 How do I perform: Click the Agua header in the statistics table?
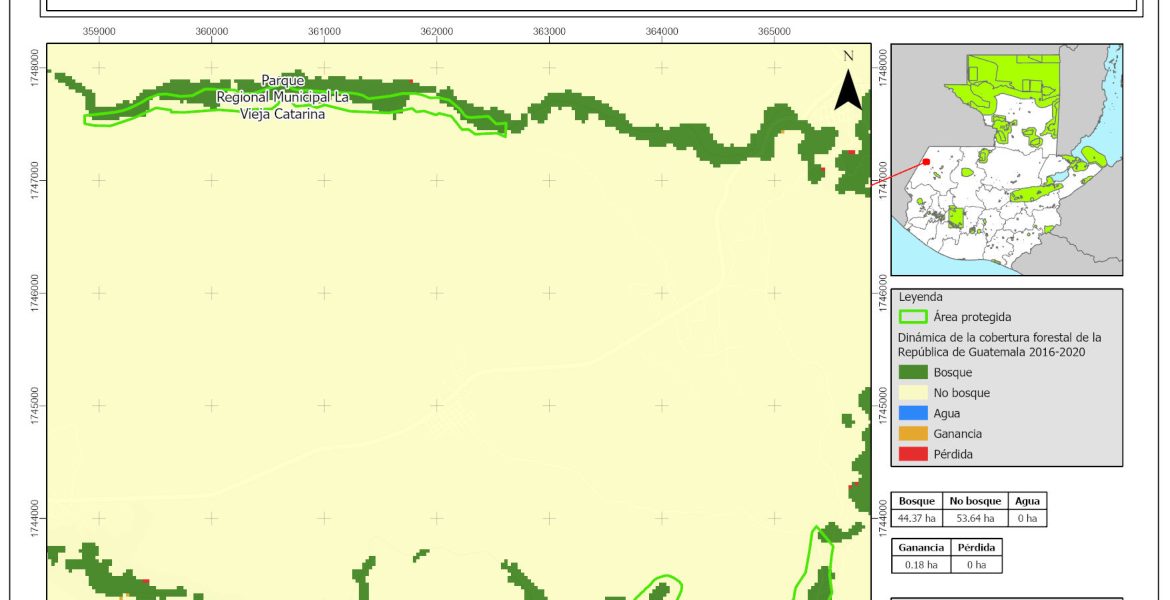[x=1027, y=501]
